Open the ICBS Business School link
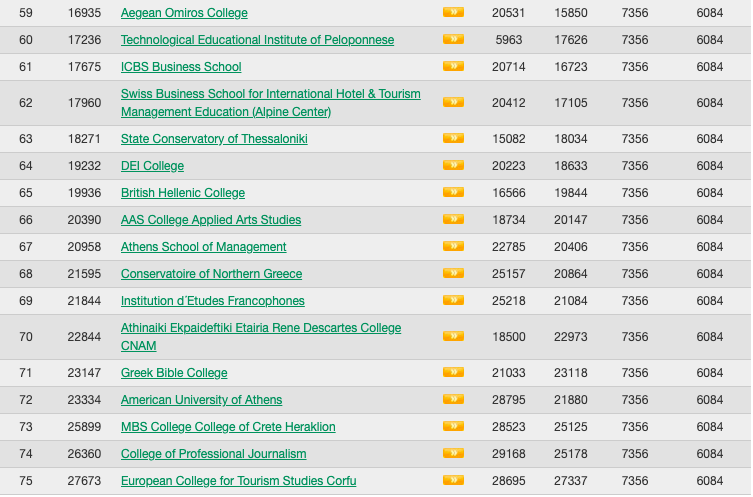The width and height of the screenshot is (753, 497). (181, 67)
